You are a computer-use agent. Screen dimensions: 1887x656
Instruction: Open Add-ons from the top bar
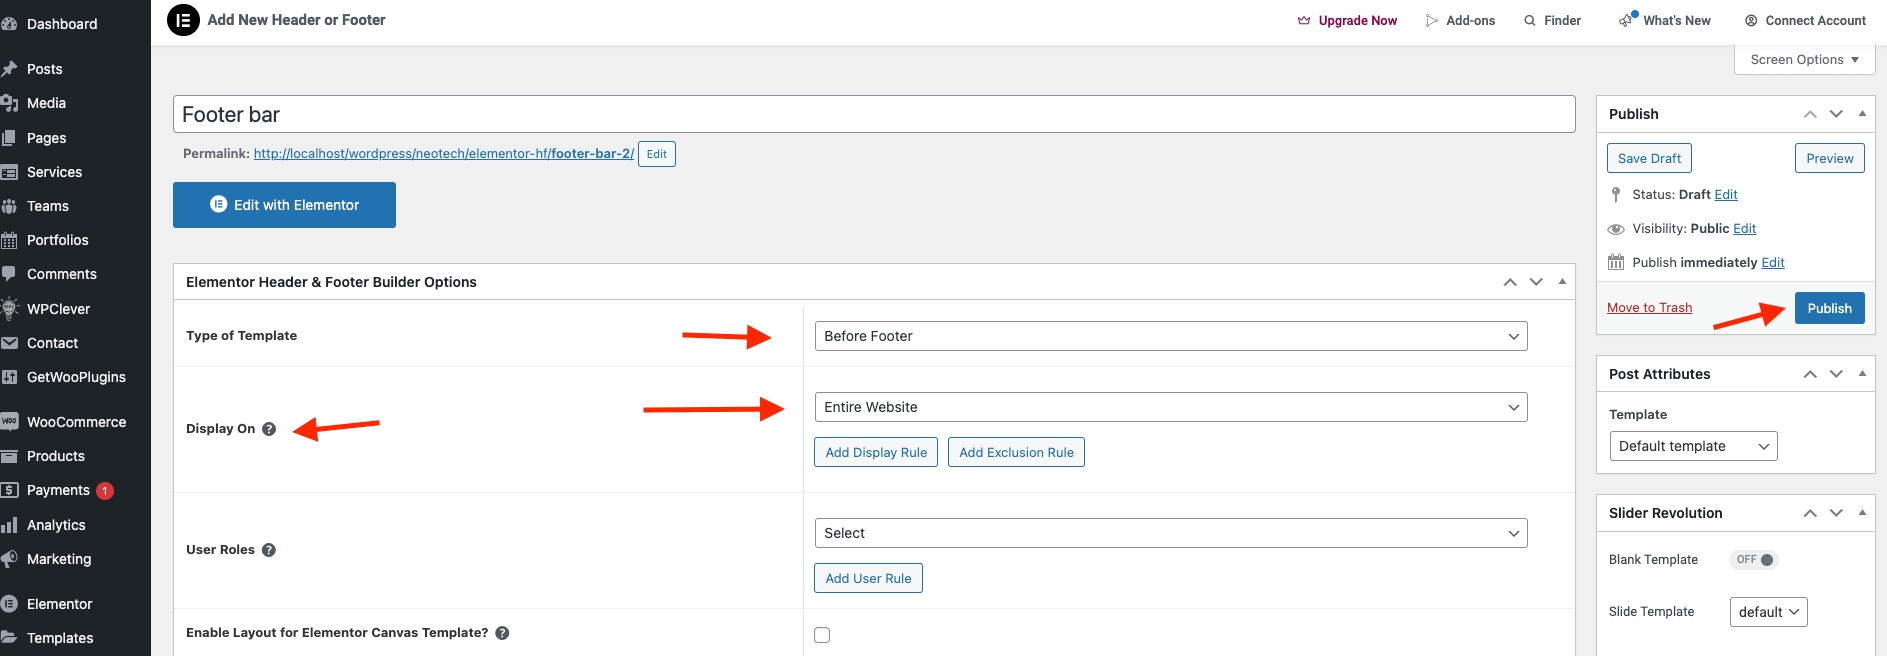1460,21
